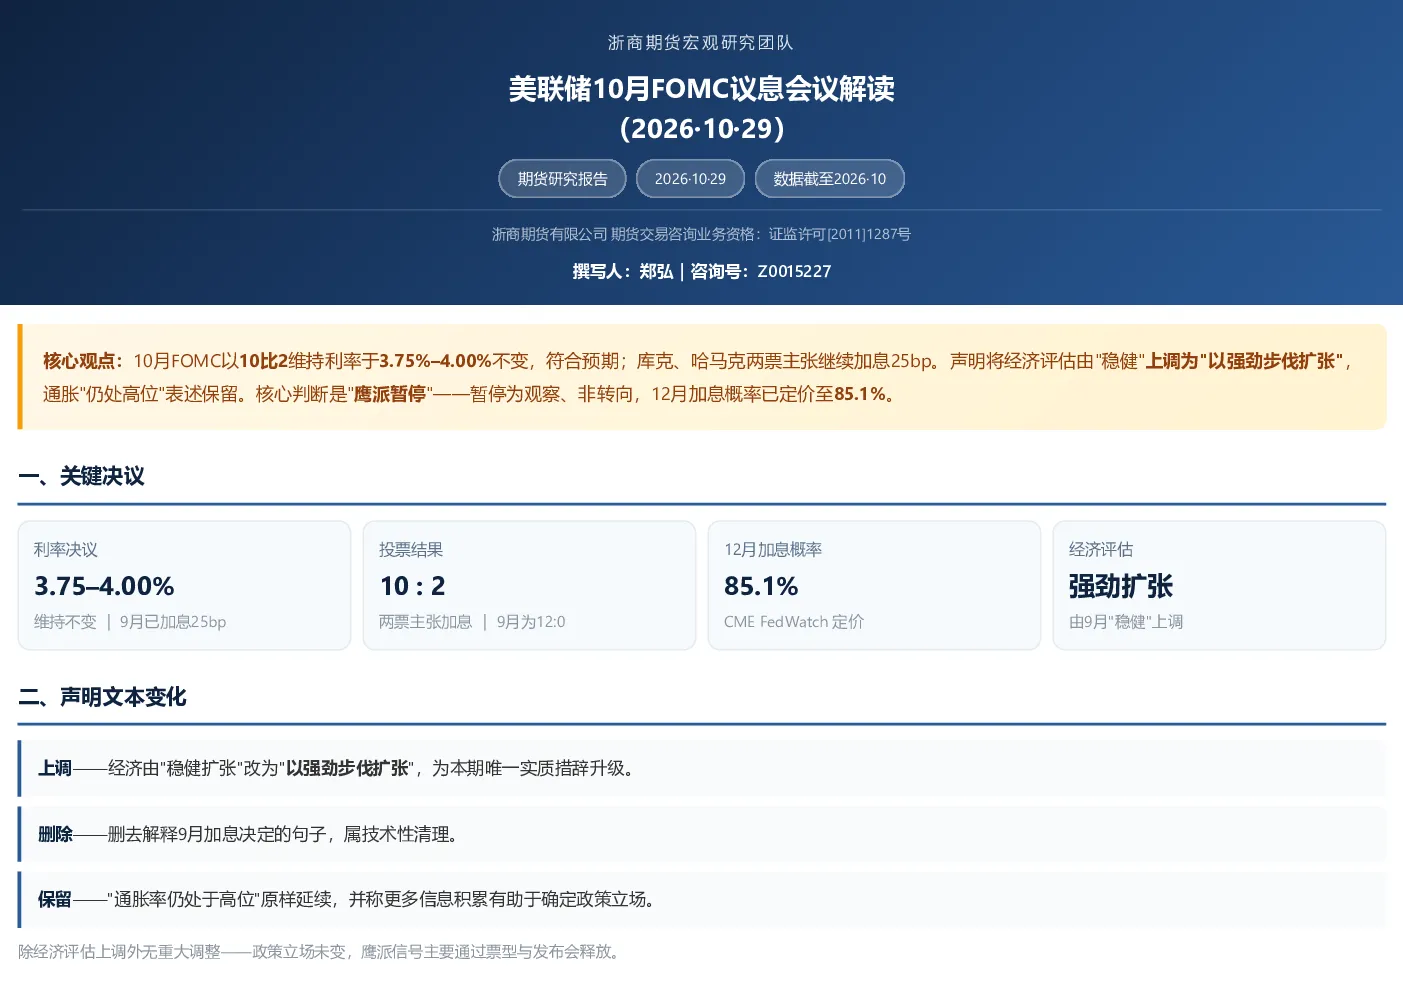Click the section heading 二、声明文本变化
1403x992 pixels.
(102, 697)
